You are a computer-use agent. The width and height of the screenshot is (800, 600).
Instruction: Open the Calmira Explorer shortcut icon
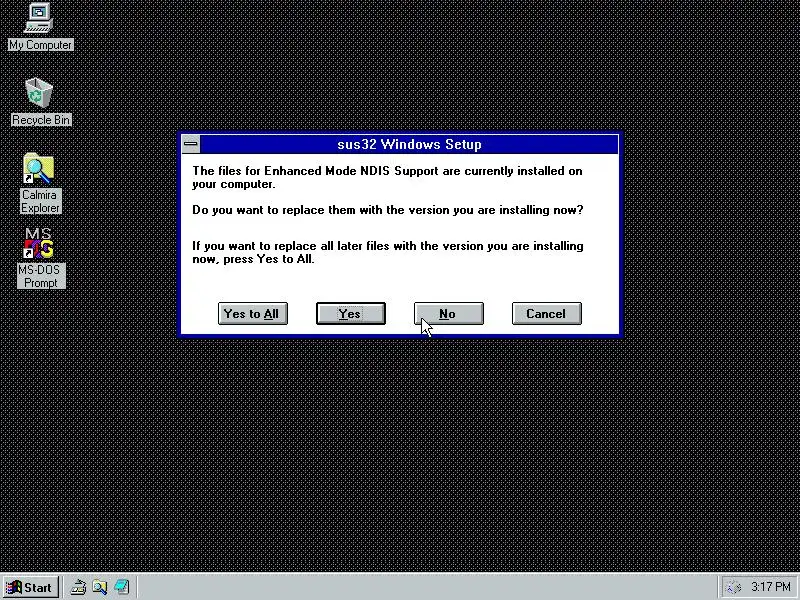click(x=39, y=168)
